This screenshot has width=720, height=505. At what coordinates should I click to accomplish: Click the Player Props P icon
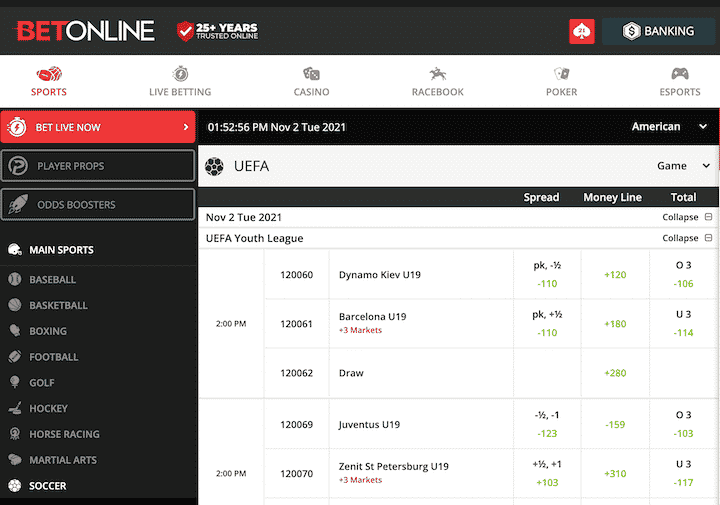(18, 166)
